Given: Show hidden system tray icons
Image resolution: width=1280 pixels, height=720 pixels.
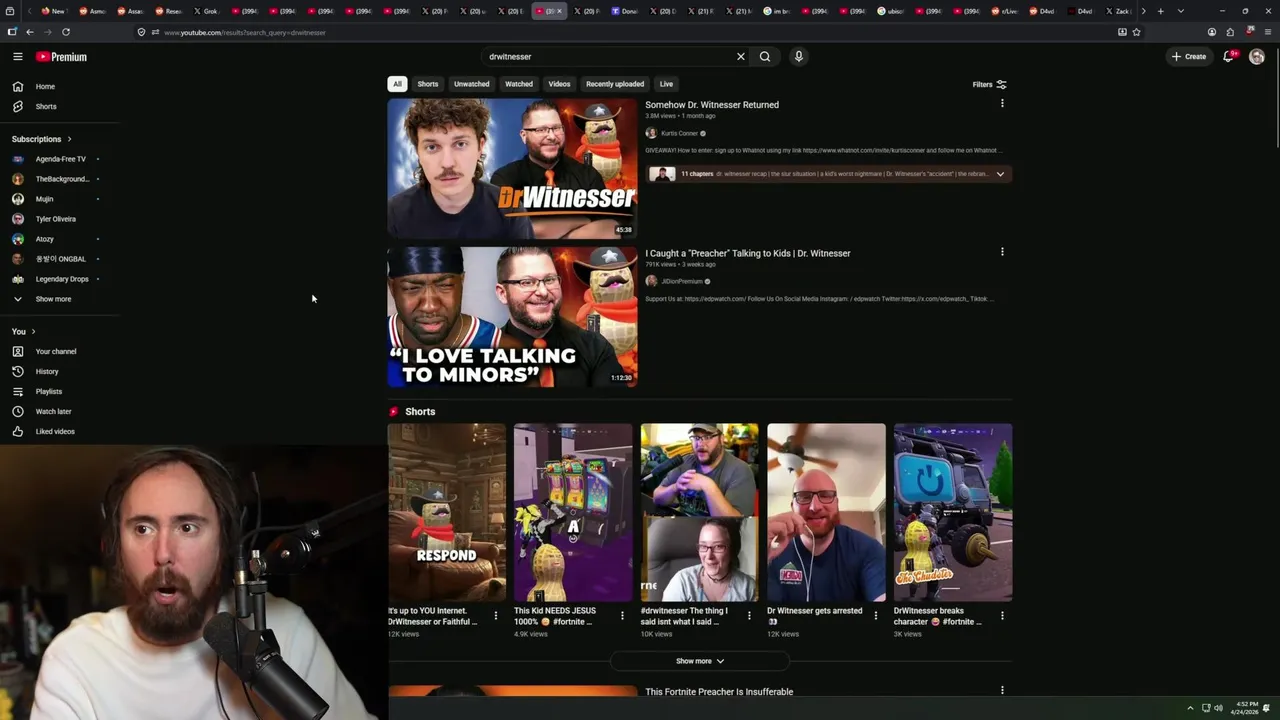Looking at the screenshot, I should [x=1190, y=708].
